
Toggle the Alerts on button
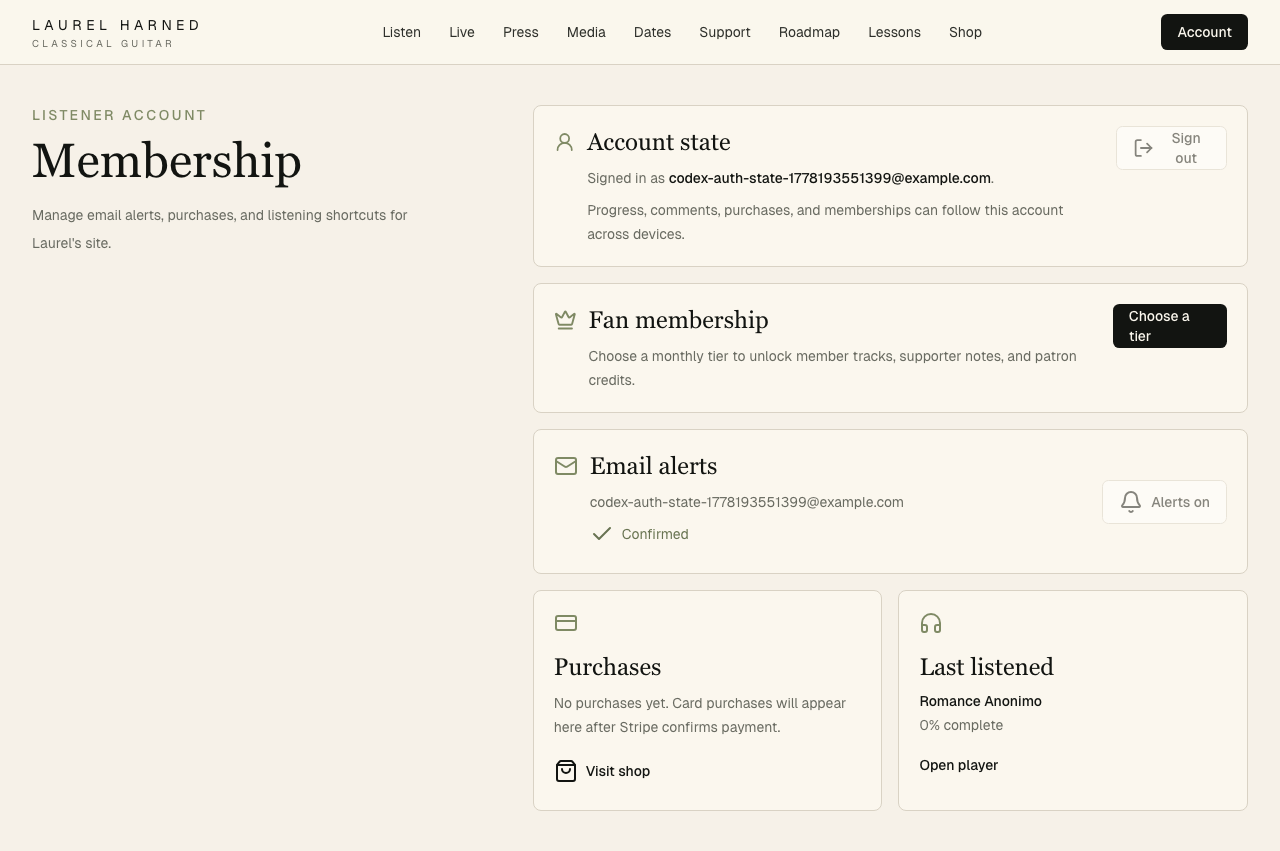1164,502
